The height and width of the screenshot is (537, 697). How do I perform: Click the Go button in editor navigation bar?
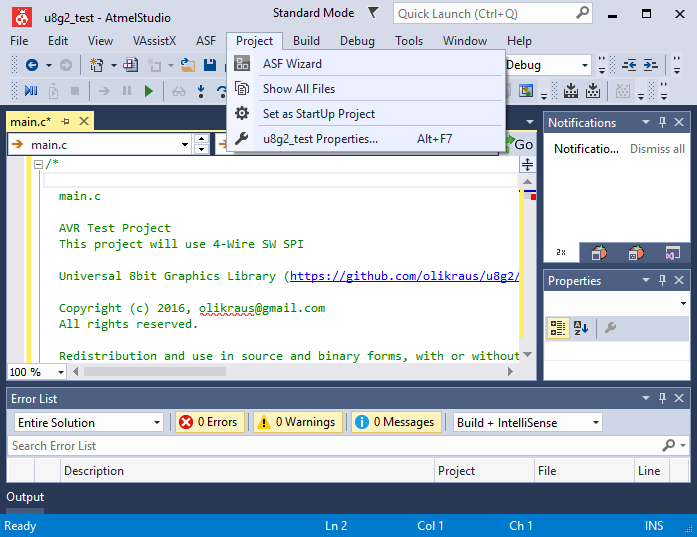pos(522,145)
